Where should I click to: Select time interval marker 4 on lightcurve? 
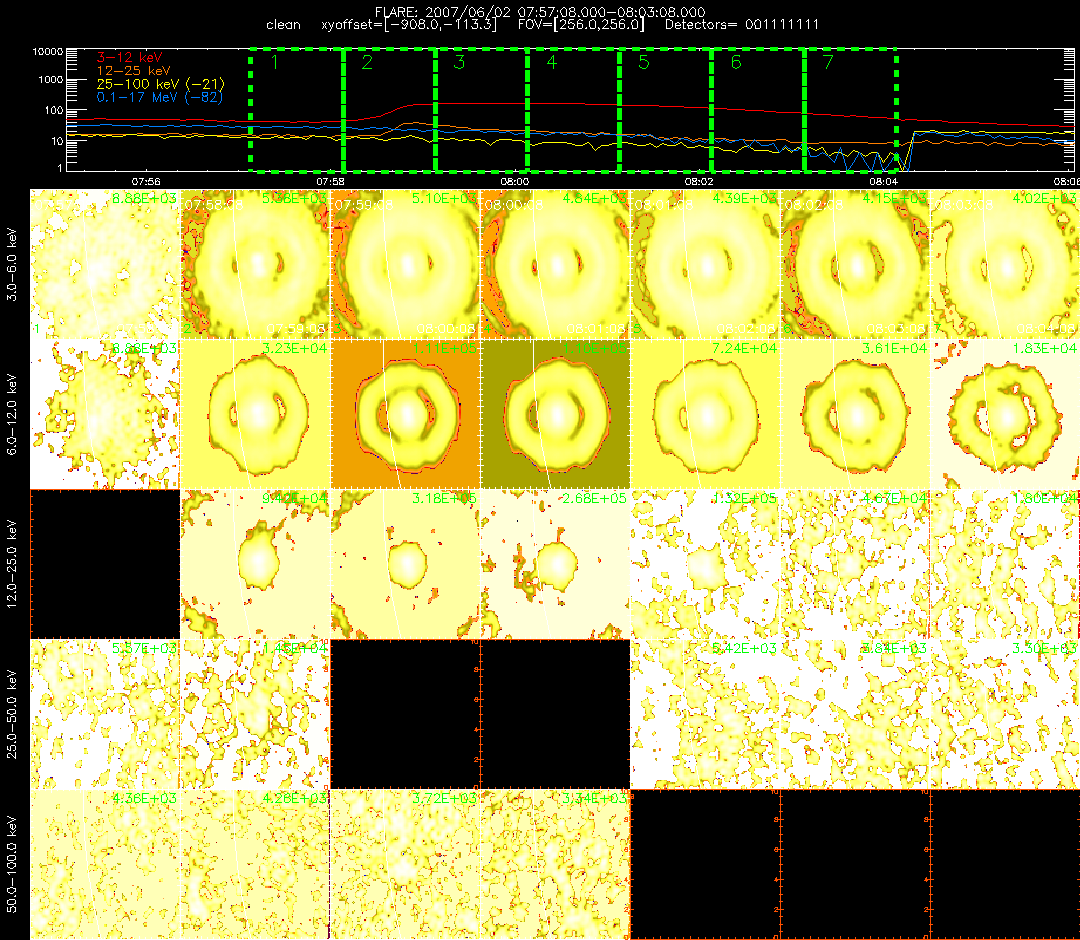[552, 62]
